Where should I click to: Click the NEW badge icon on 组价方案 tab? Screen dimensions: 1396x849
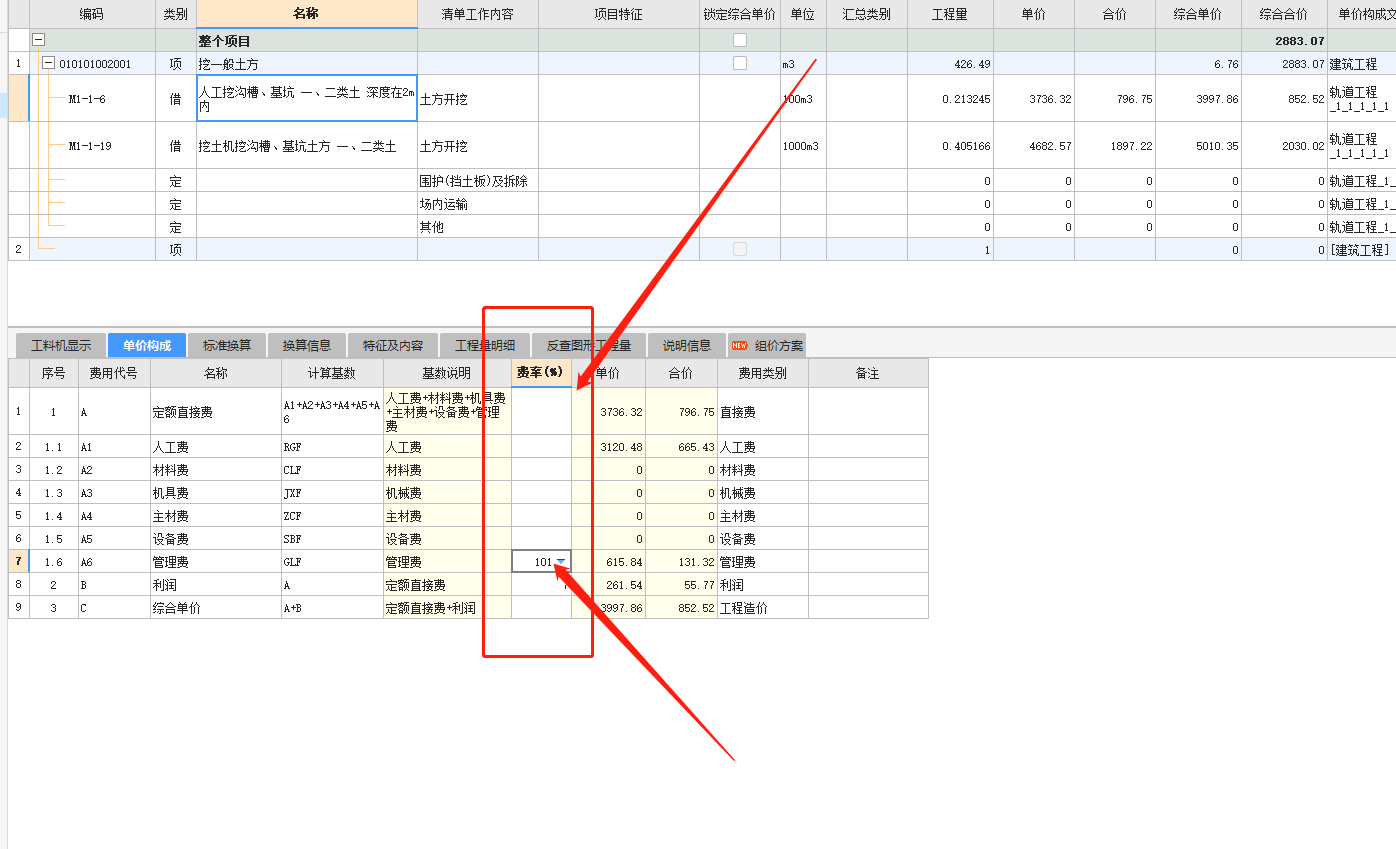pos(740,346)
